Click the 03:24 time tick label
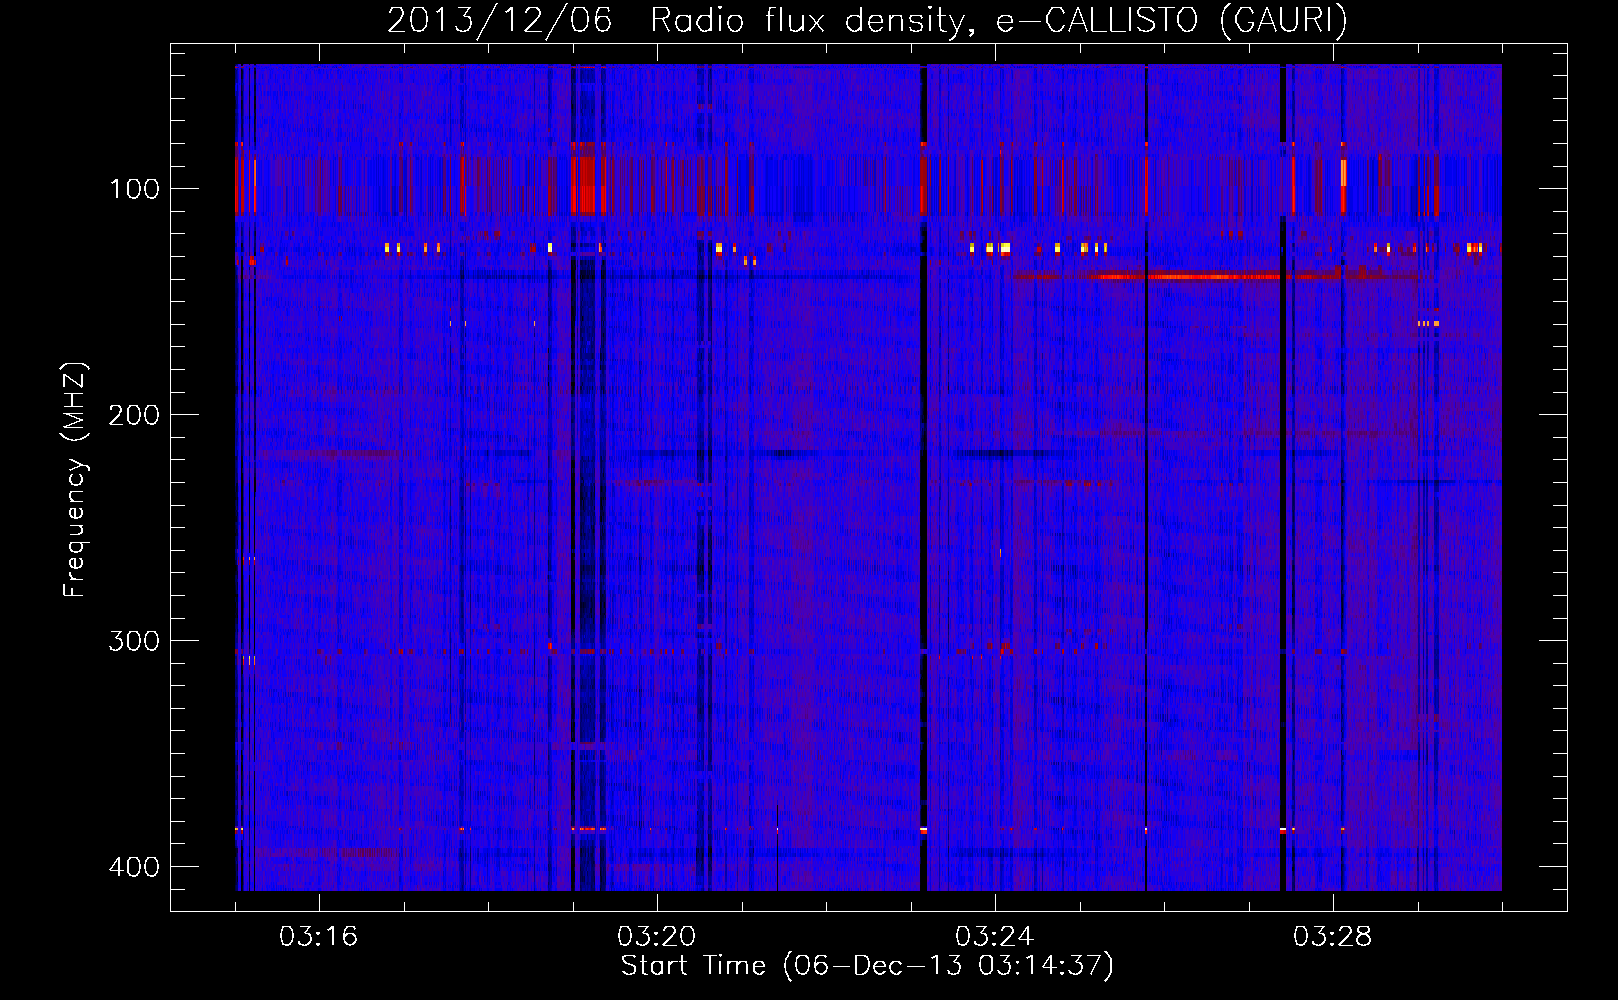The width and height of the screenshot is (1618, 1000). 994,937
